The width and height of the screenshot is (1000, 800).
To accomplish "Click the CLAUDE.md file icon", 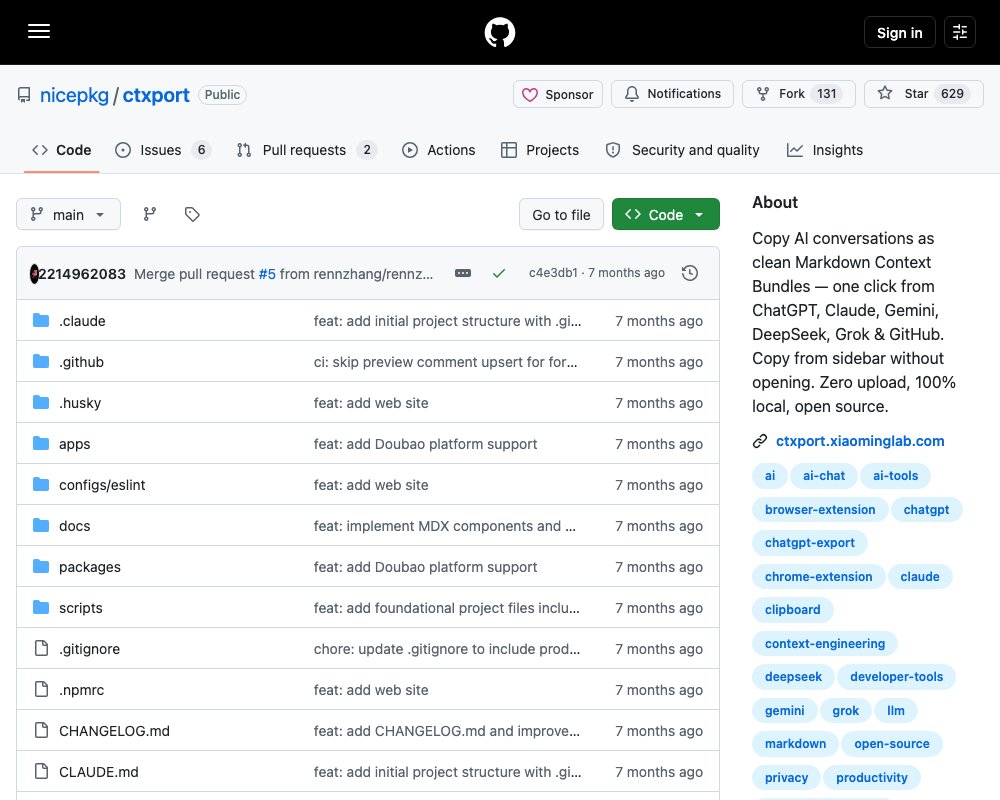I will (x=41, y=771).
